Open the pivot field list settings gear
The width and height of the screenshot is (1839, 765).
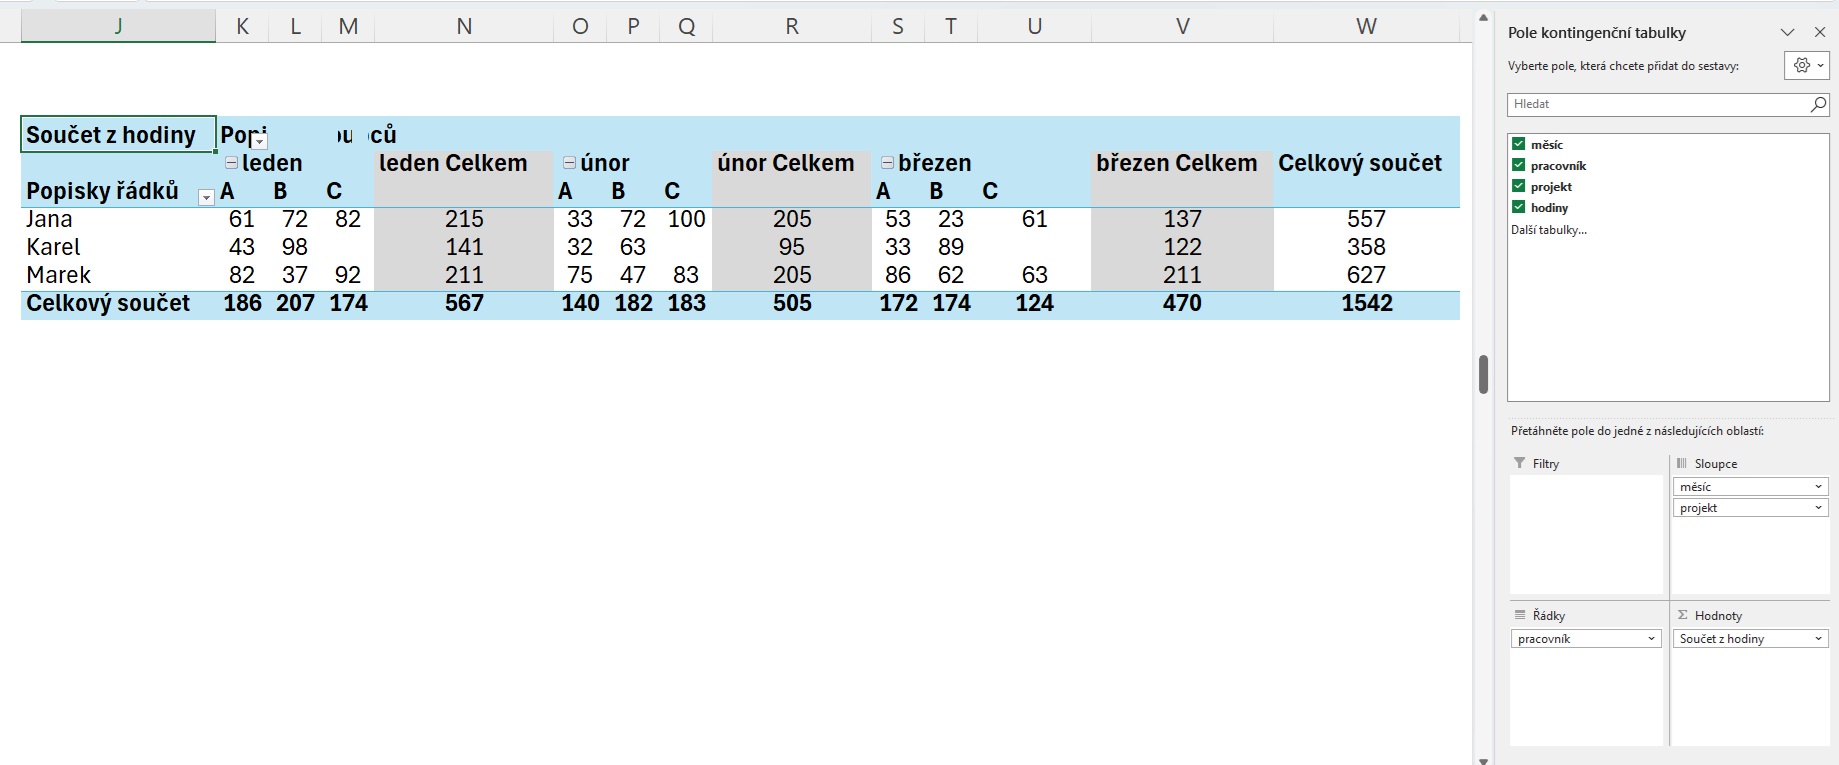click(x=1807, y=65)
